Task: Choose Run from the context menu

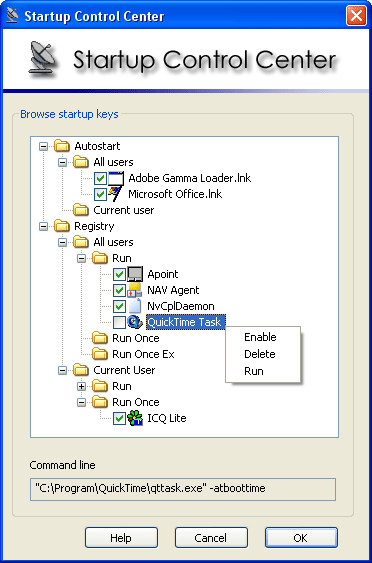Action: coord(262,371)
